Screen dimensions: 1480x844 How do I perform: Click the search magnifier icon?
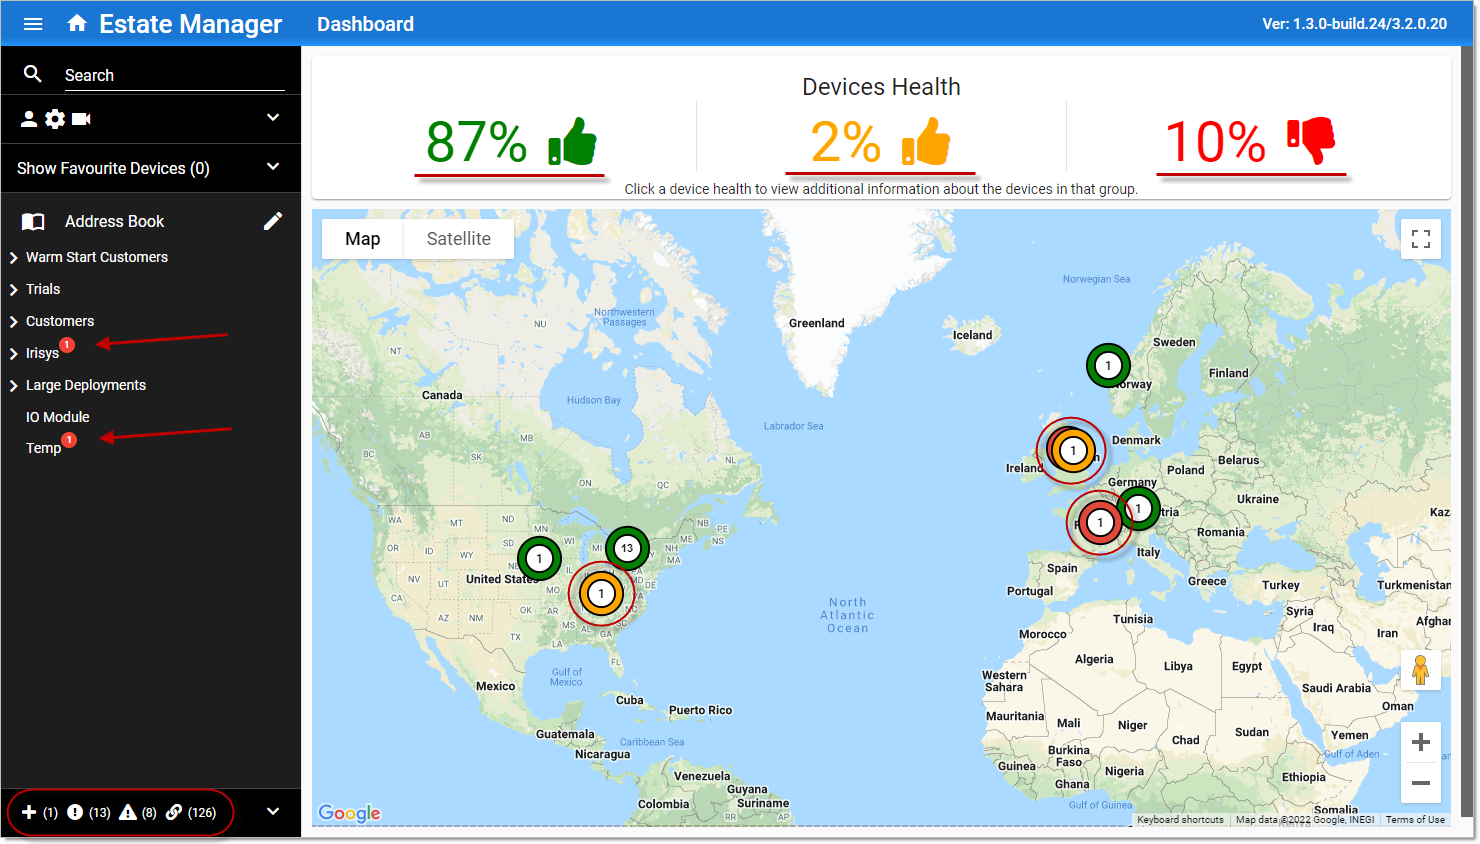click(33, 74)
